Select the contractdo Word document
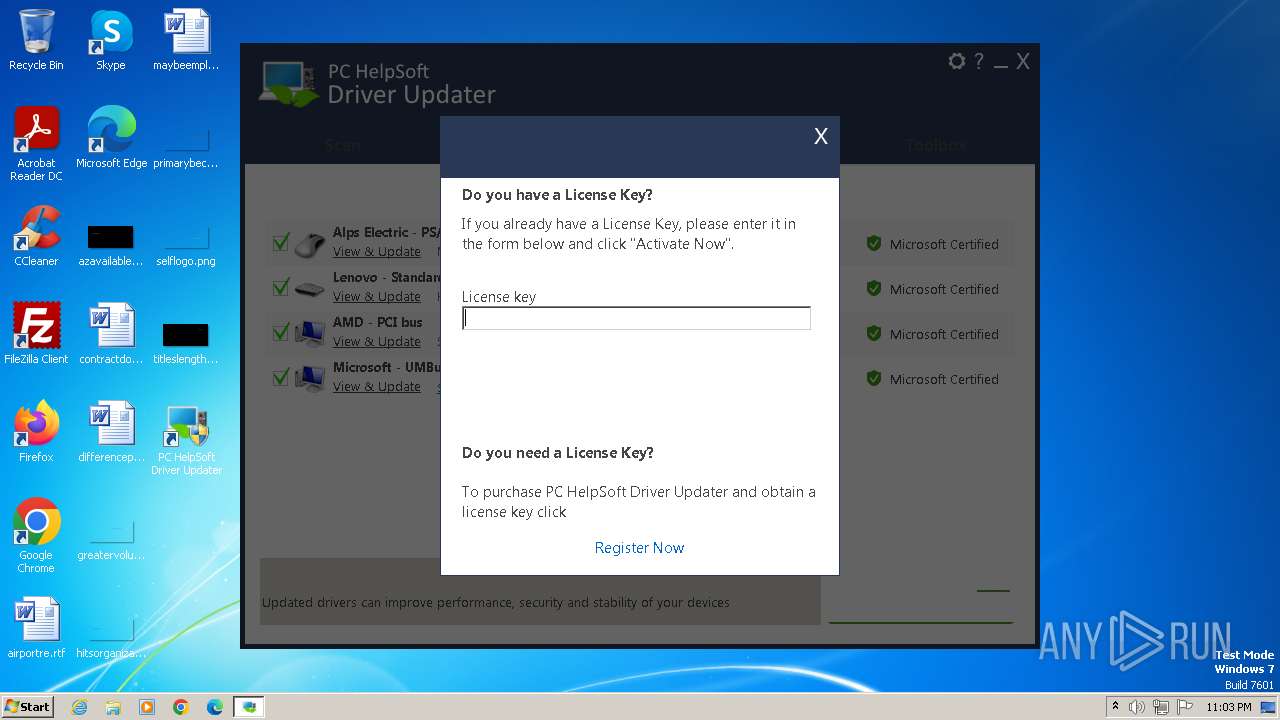Screen dimensions: 1280x720 111,334
